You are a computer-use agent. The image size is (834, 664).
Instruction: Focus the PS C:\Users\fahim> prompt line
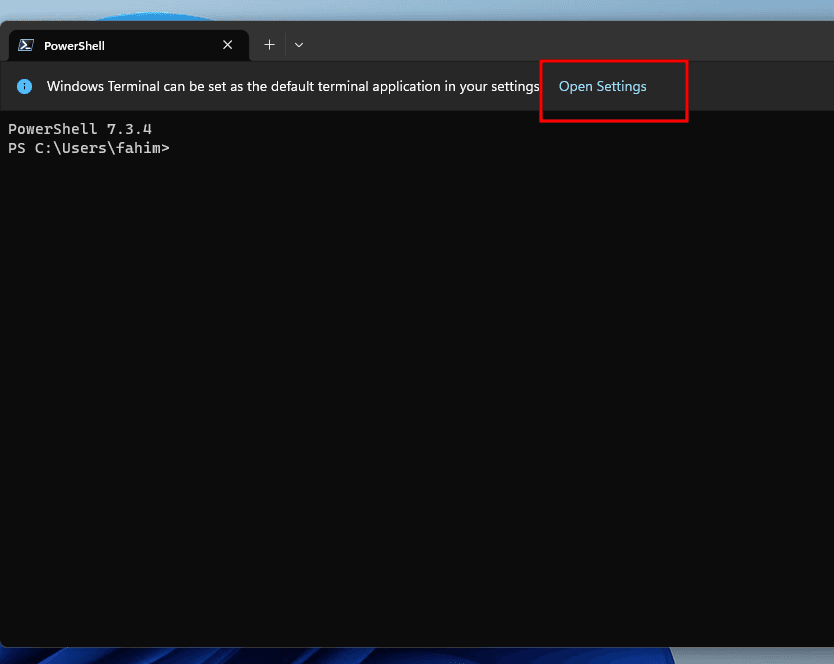pos(89,148)
